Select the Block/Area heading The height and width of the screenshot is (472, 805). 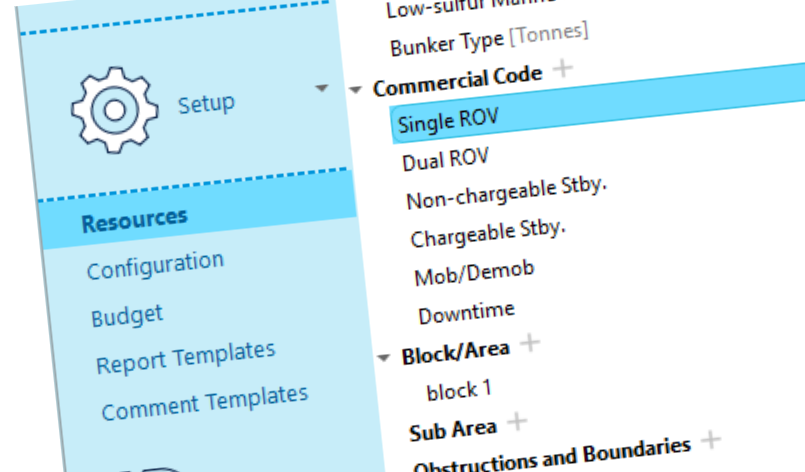pos(455,353)
